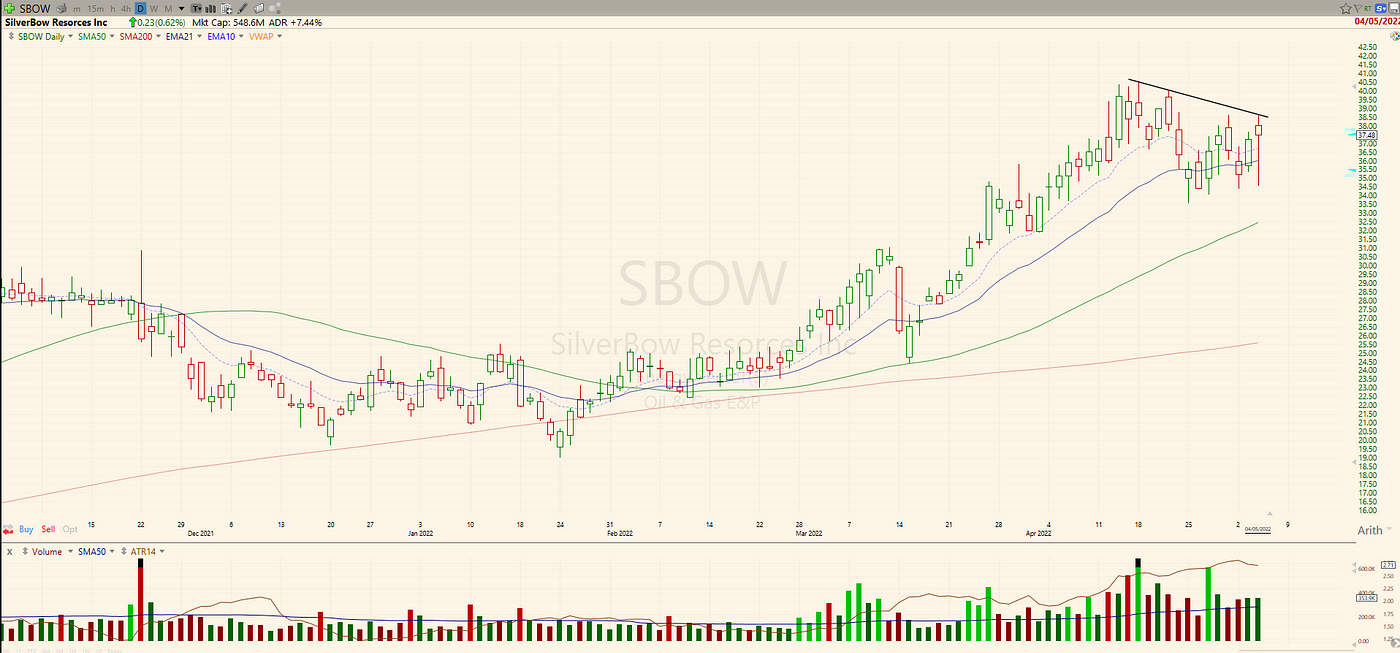This screenshot has height=653, width=1400.
Task: Click the Opt button
Action: 70,529
